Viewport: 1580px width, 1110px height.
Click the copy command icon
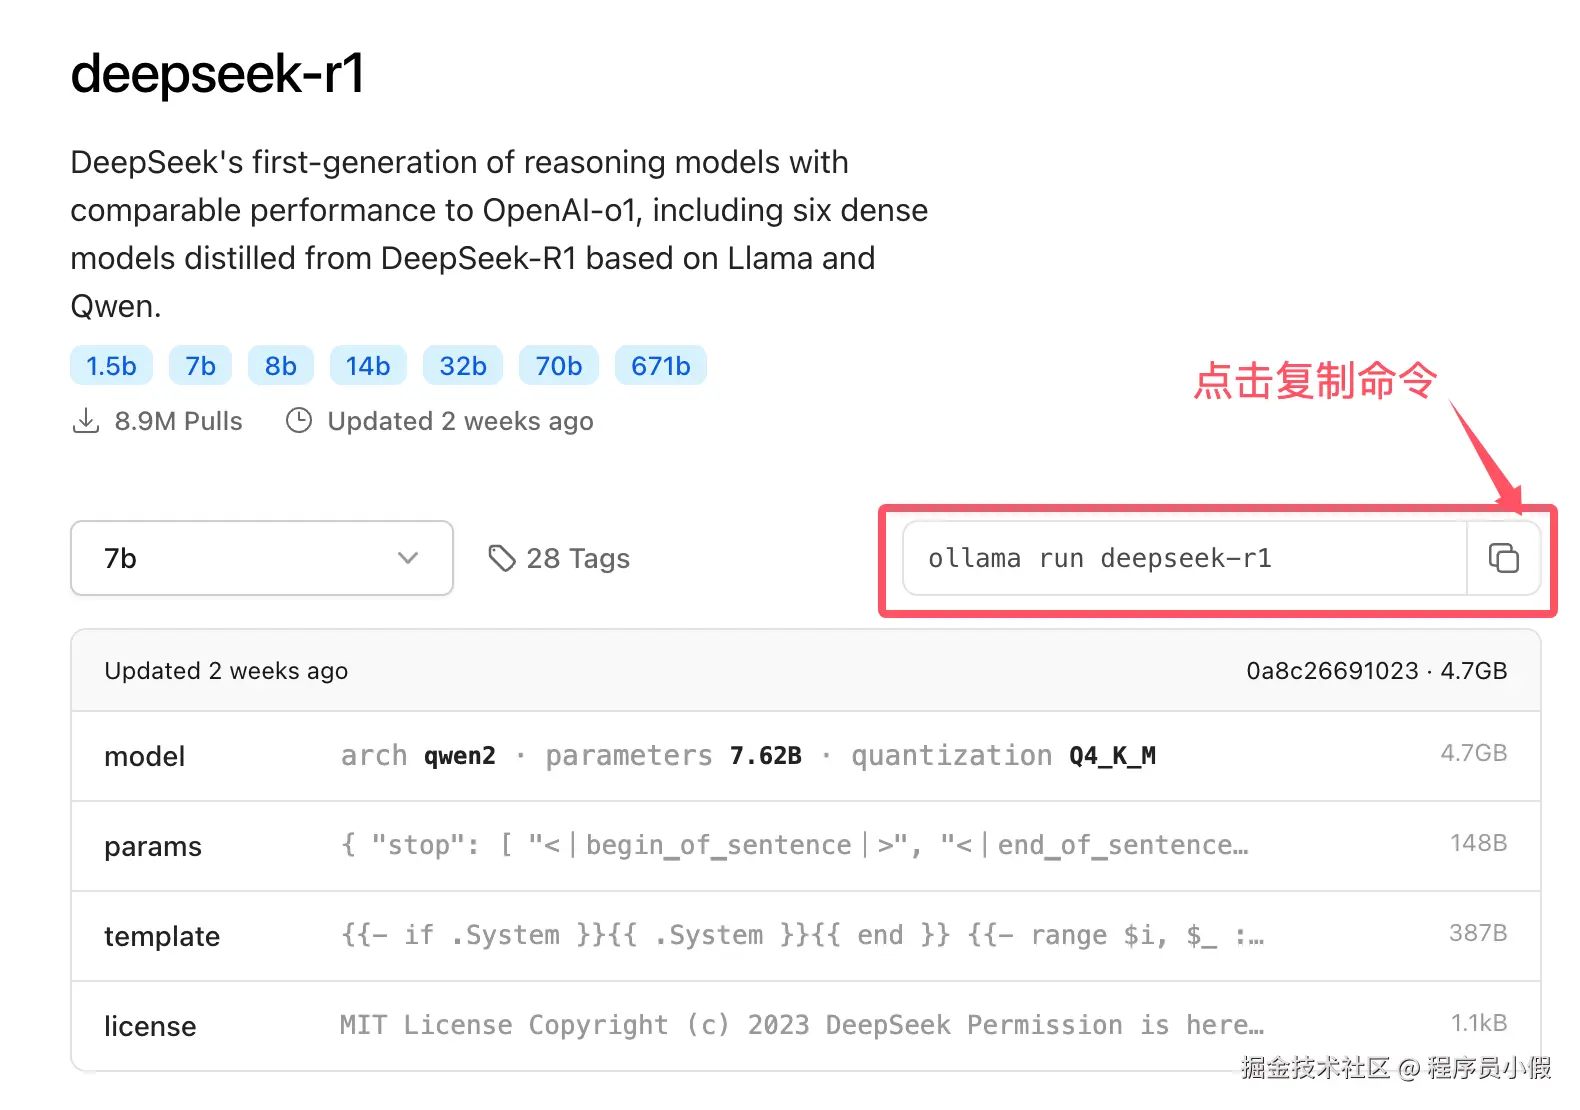(x=1503, y=558)
